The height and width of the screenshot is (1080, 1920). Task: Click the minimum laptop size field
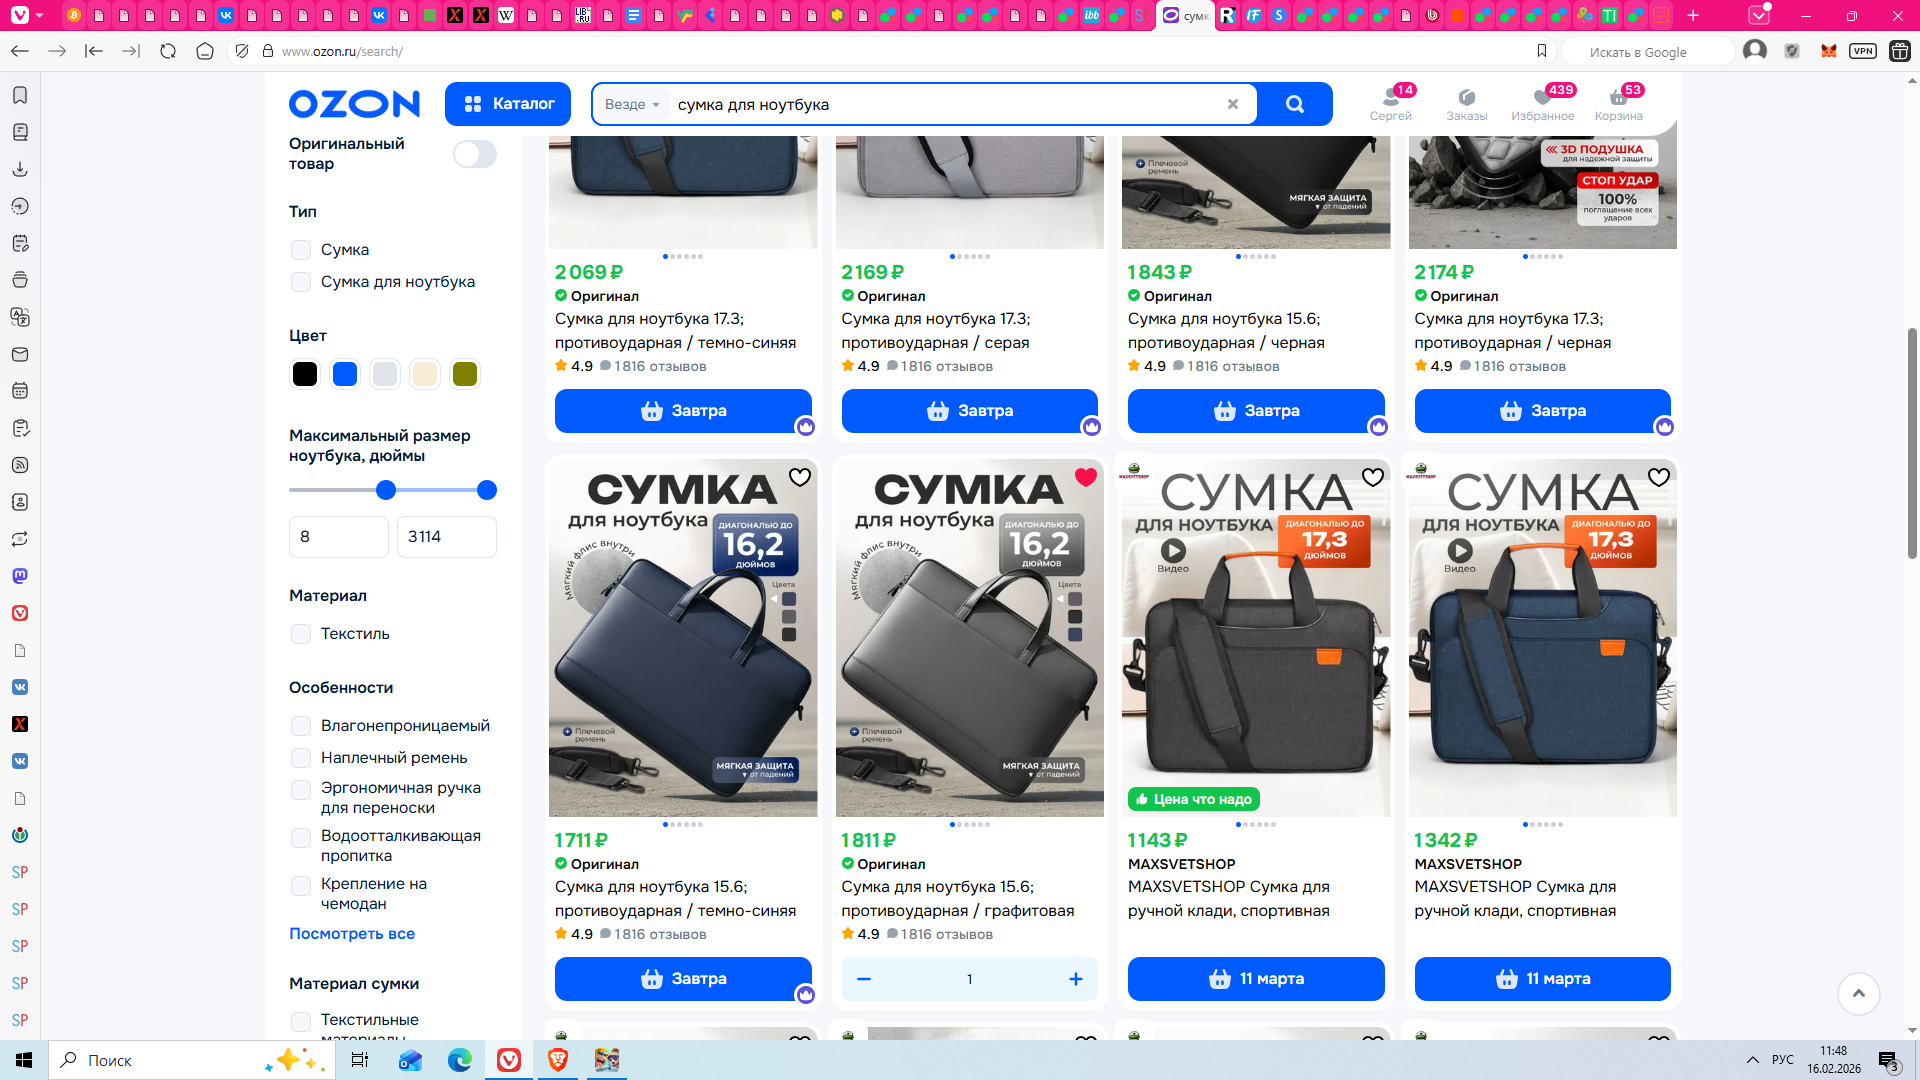point(338,537)
